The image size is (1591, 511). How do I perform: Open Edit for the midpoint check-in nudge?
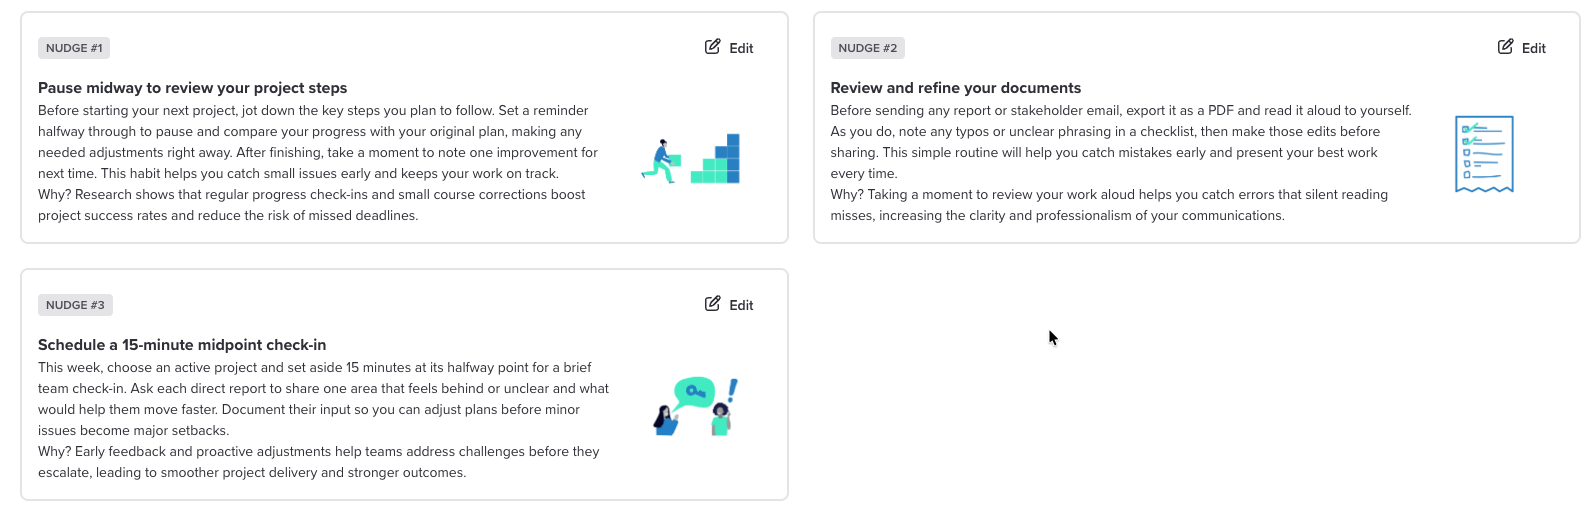[729, 305]
